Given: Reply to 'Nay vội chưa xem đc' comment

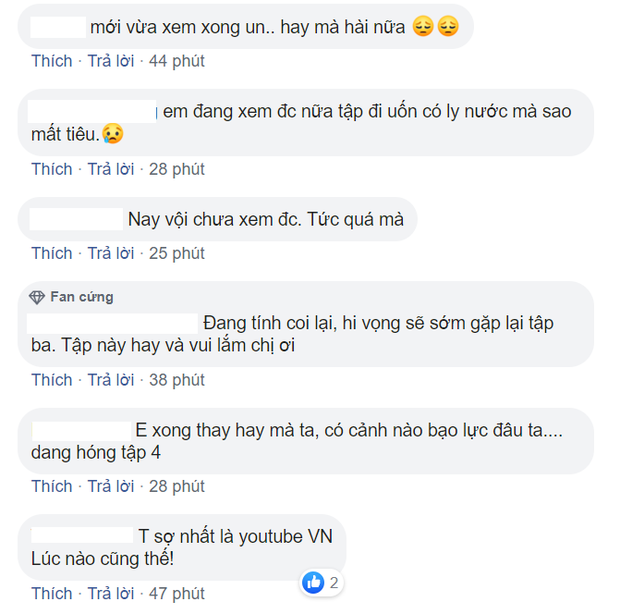Looking at the screenshot, I should click(x=111, y=253).
